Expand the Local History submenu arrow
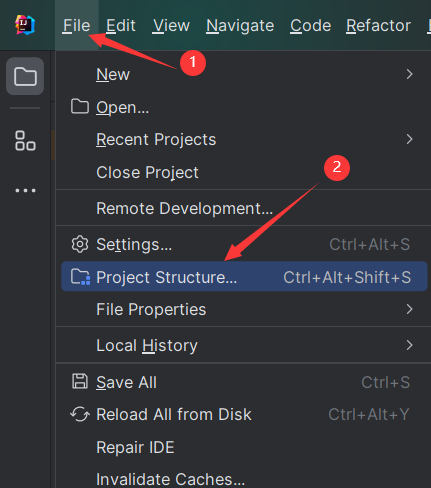The image size is (431, 488). click(x=410, y=345)
